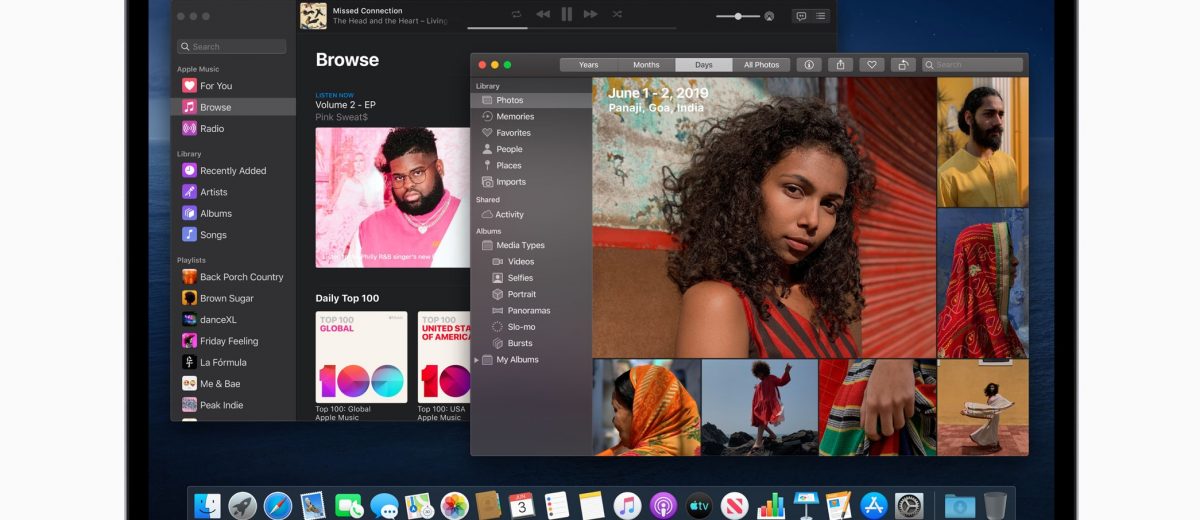Open Peak Indie playlist
This screenshot has width=1200, height=520.
point(234,405)
